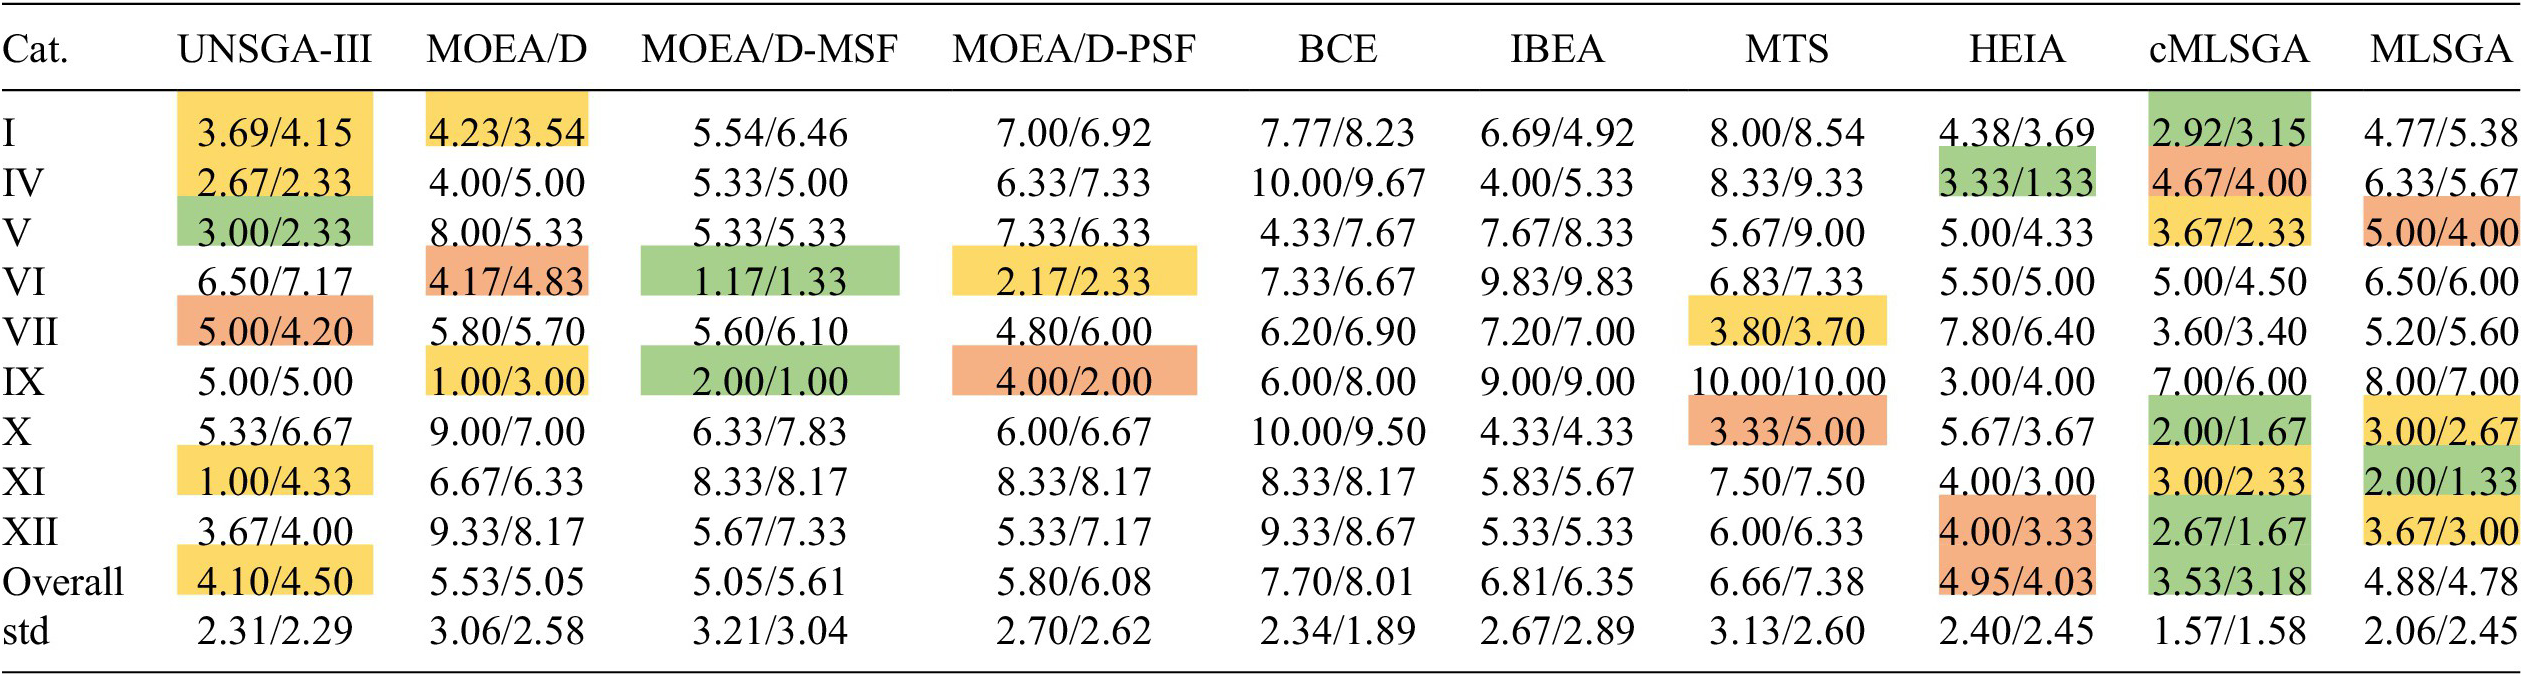
Task: Select the Cat. header cell
Action: (35, 50)
